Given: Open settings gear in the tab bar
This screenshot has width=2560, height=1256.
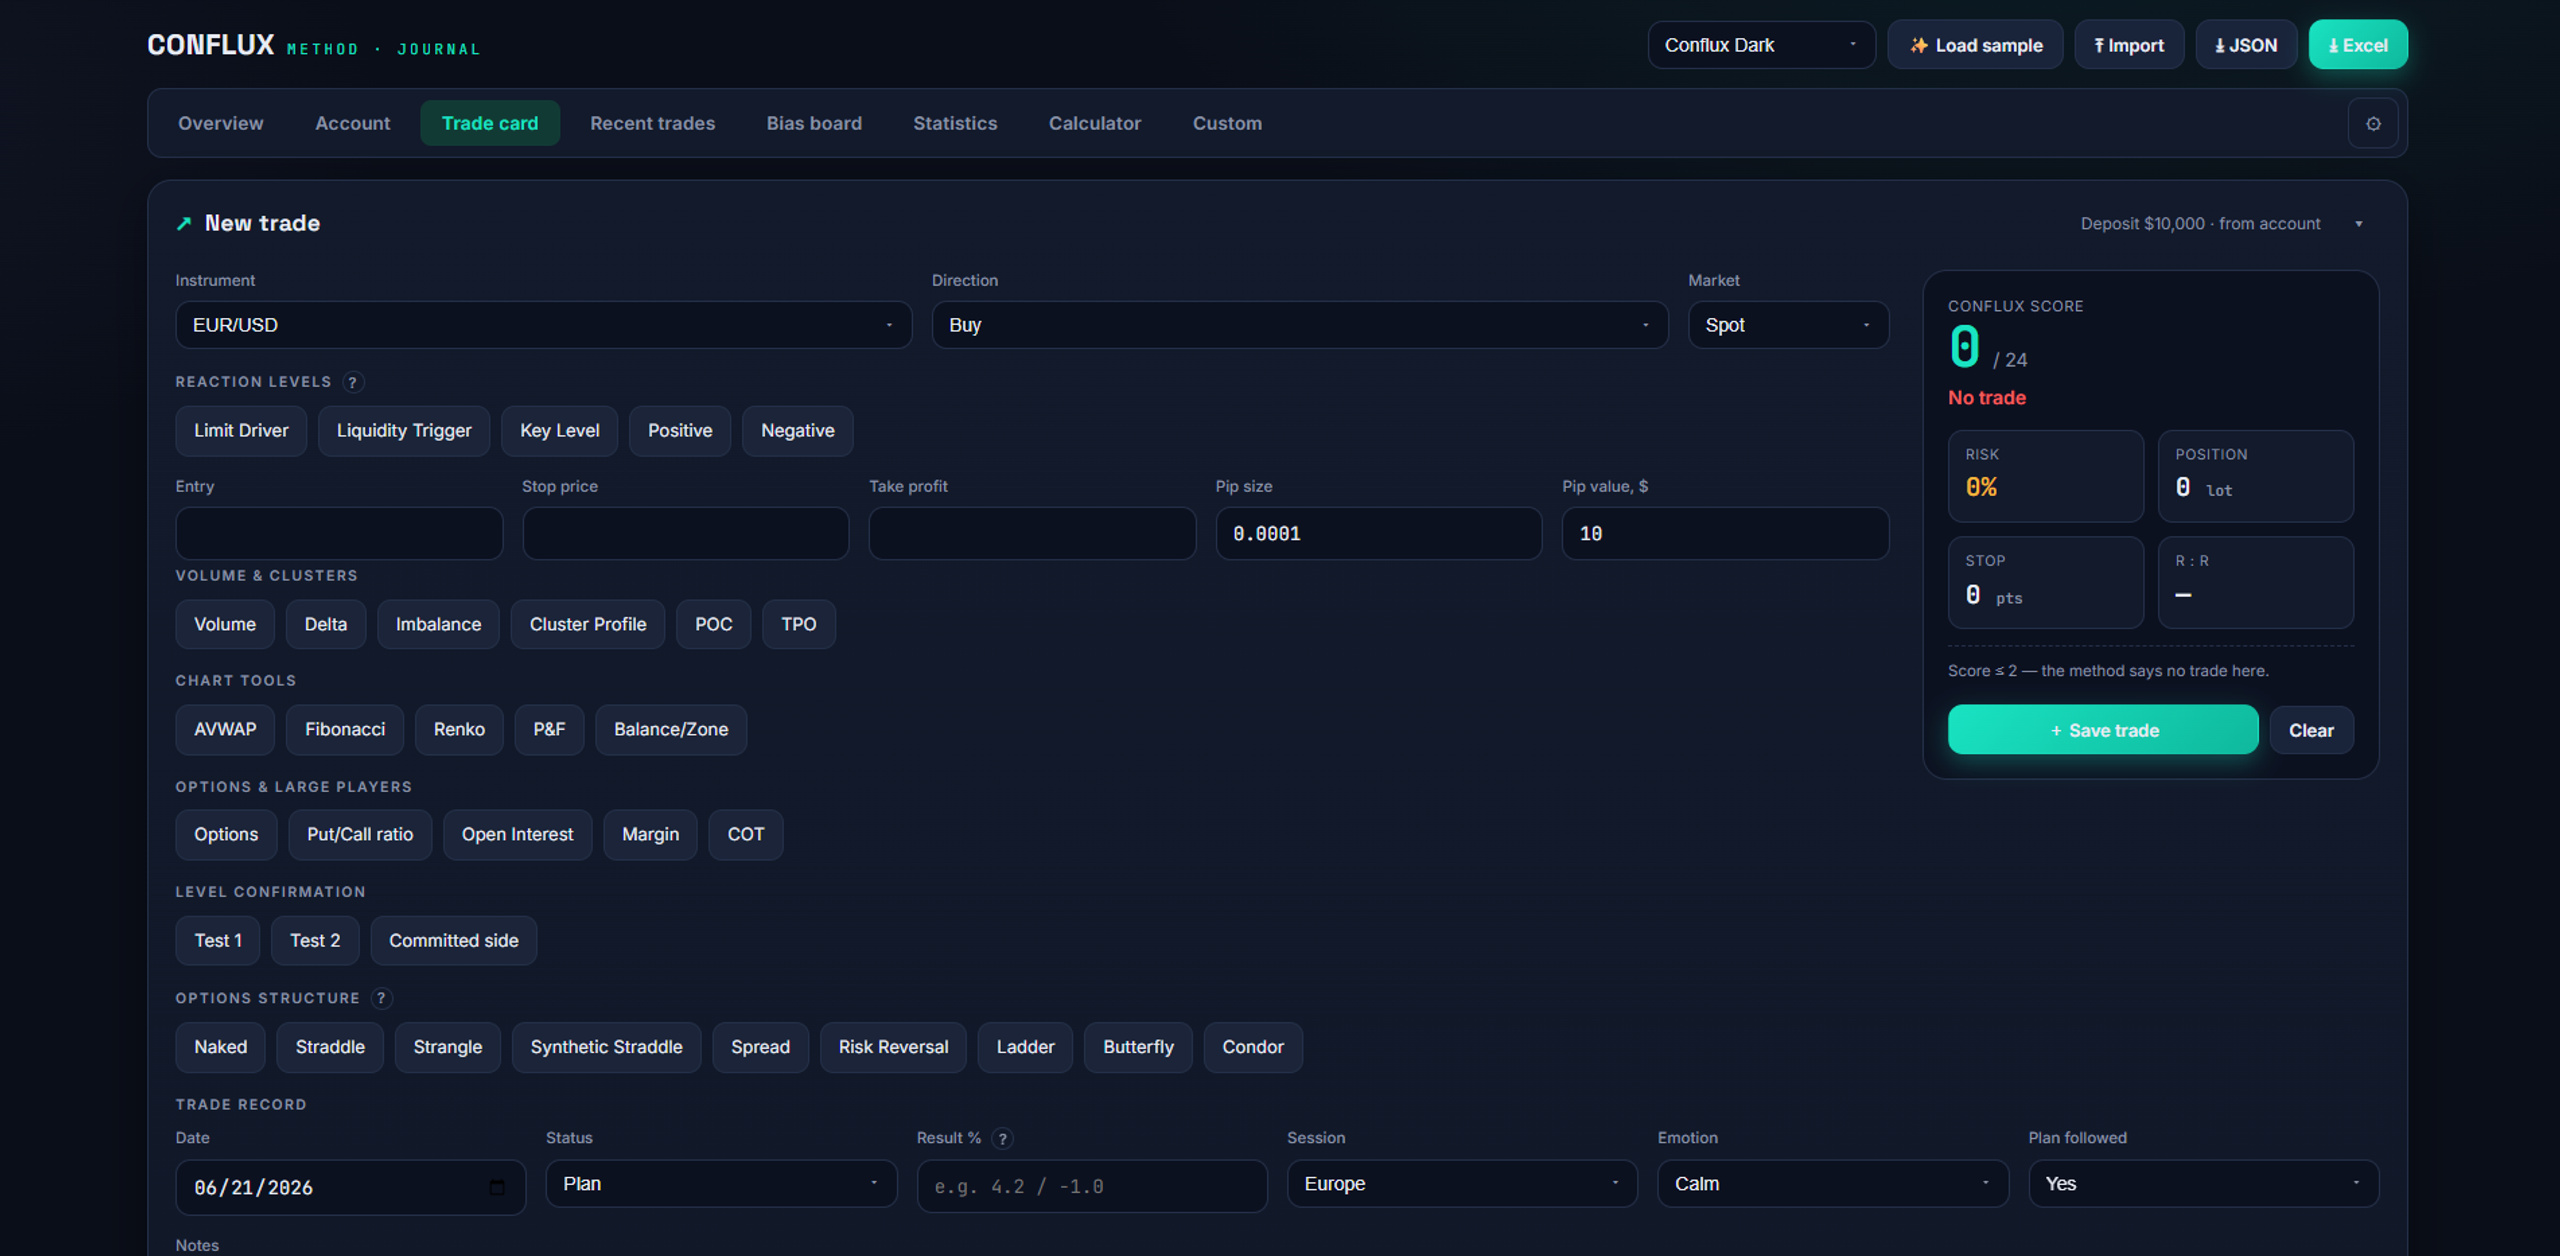Looking at the screenshot, I should 2372,124.
